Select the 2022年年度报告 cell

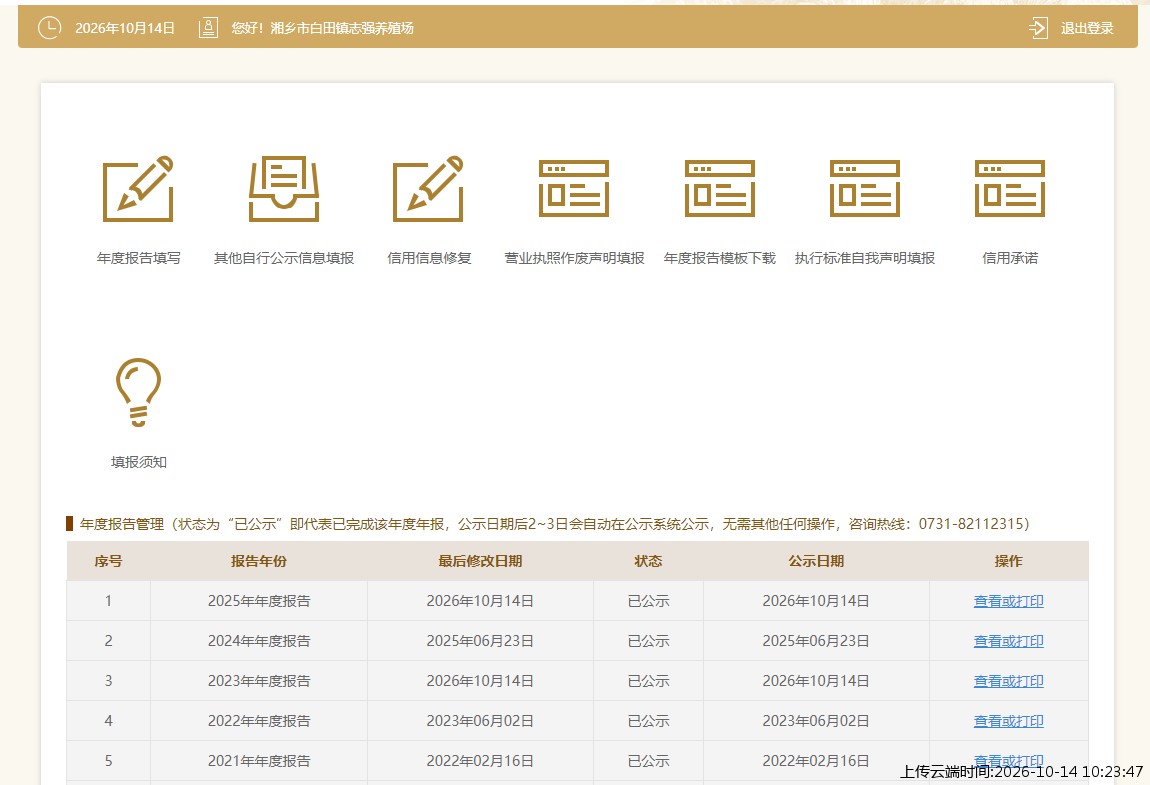[259, 720]
